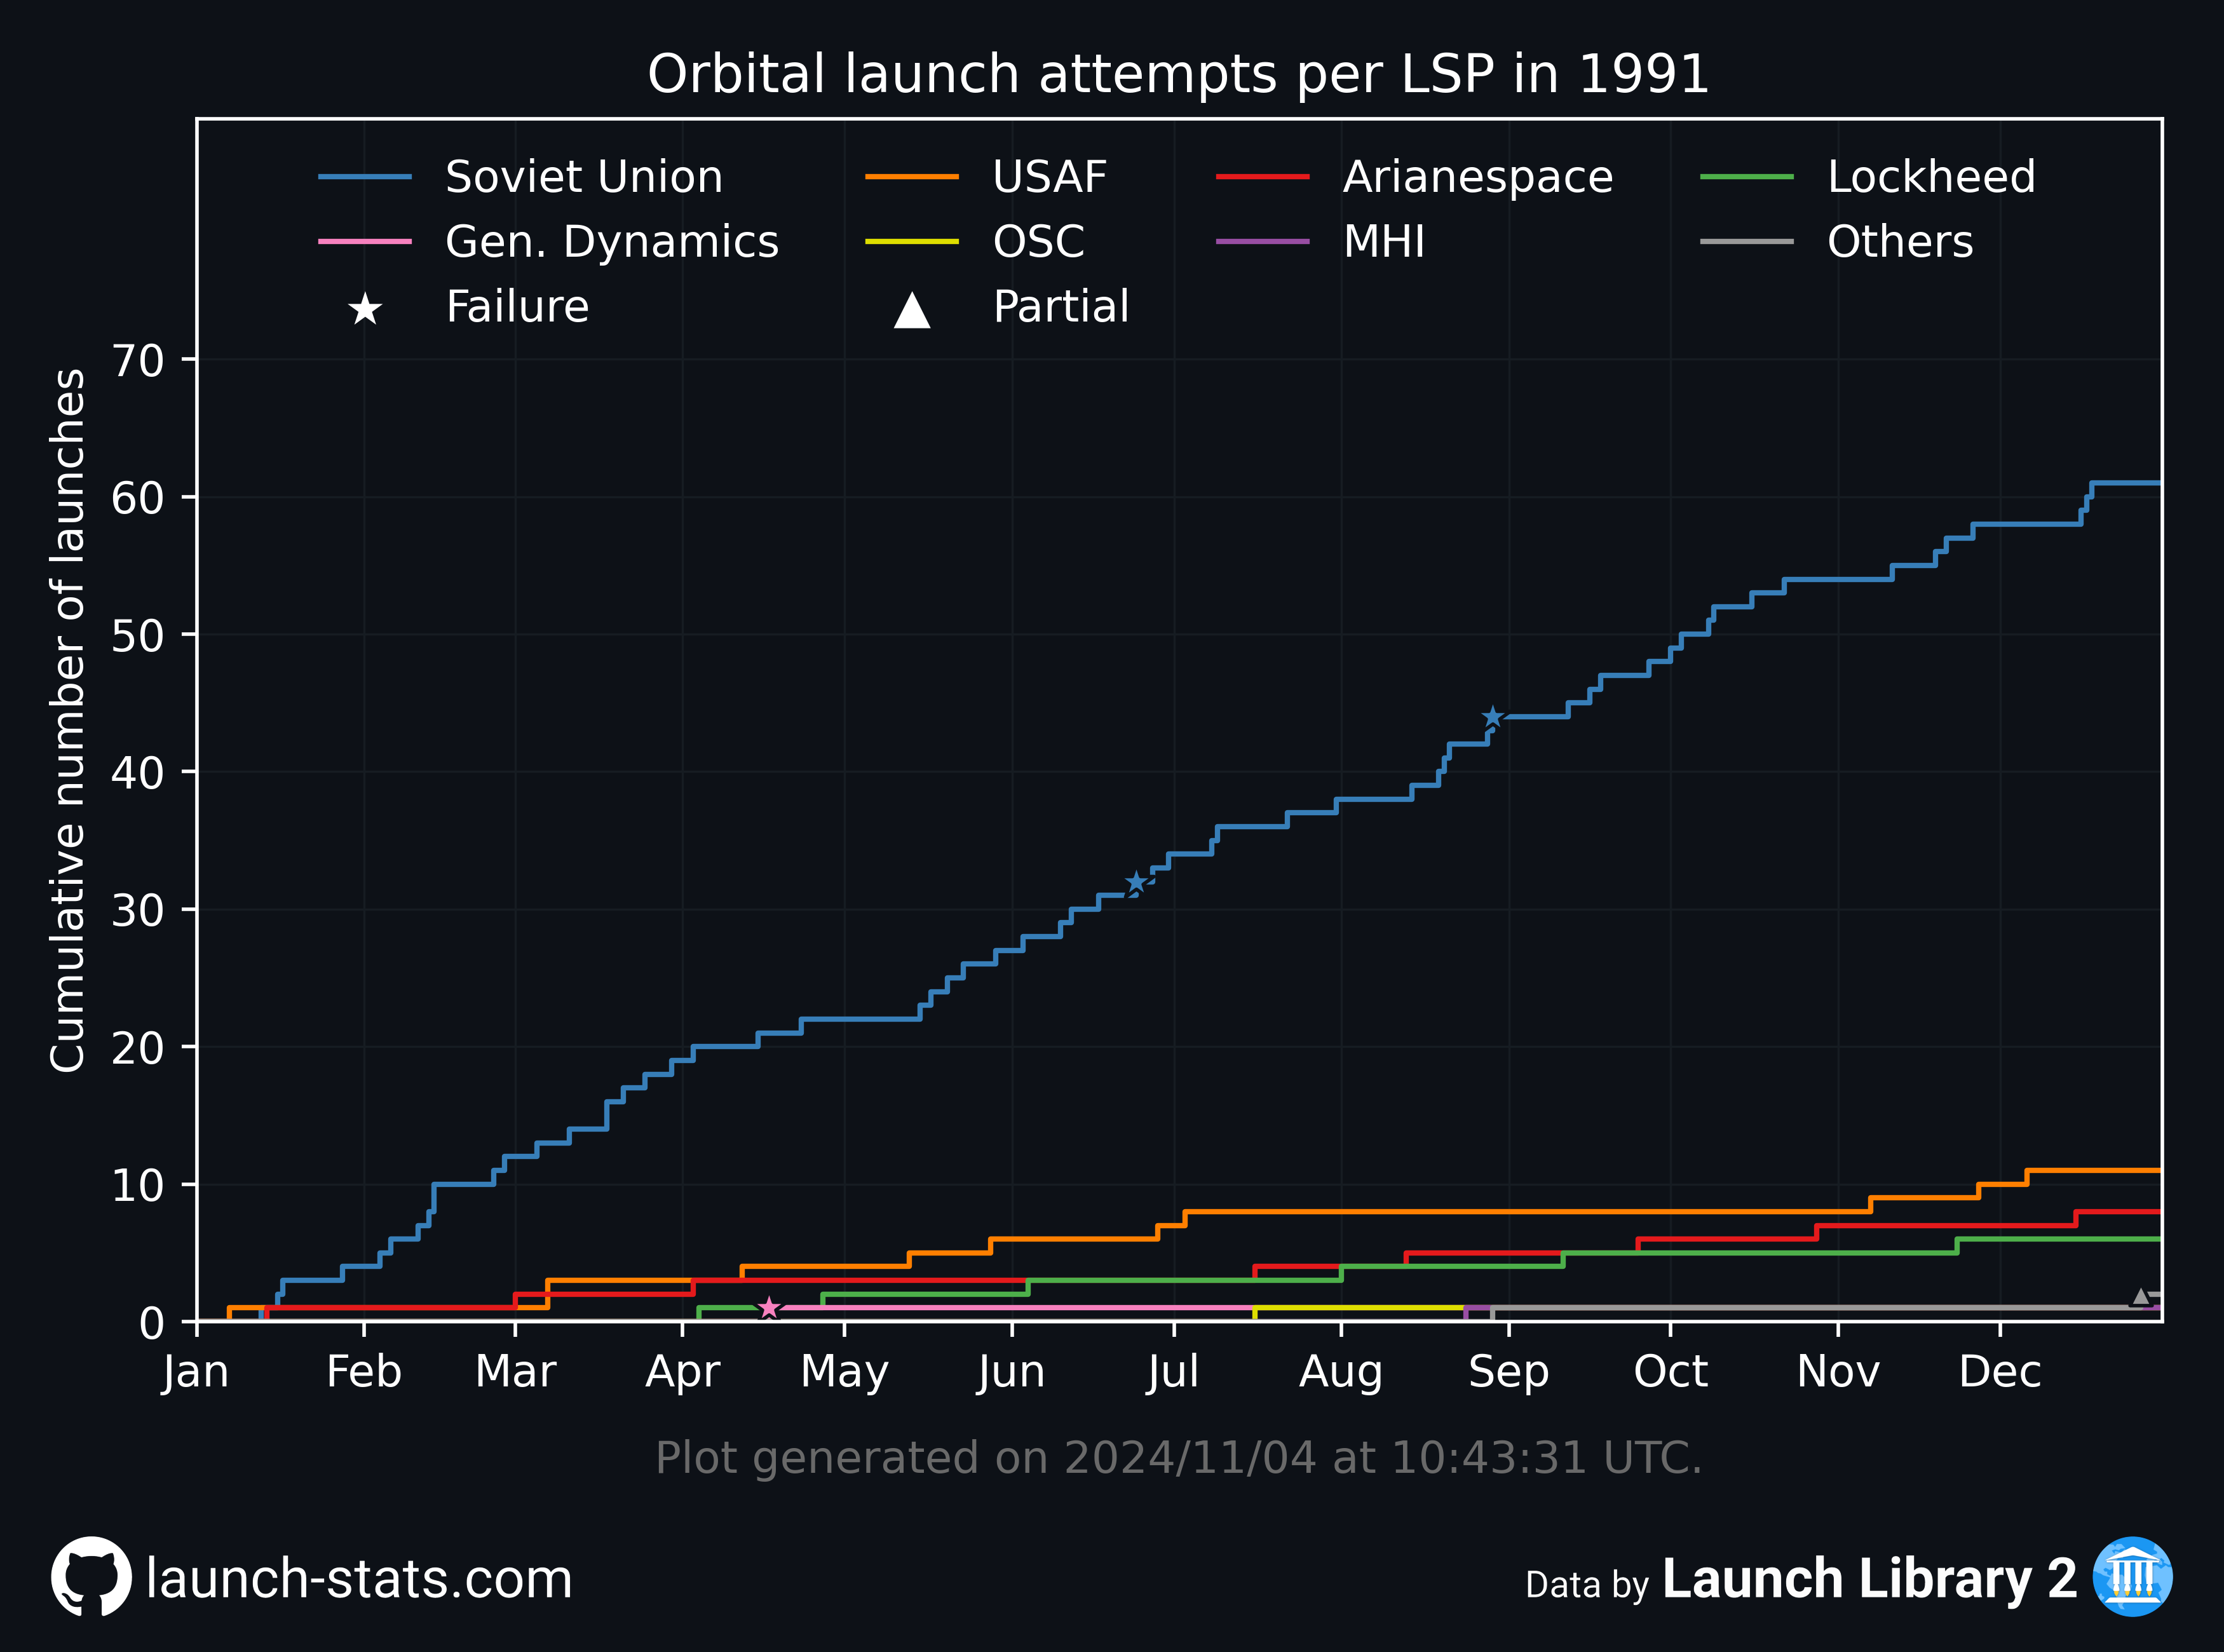Open the launch-stats.com link
2224x1652 pixels.
pyautogui.click(x=359, y=1579)
